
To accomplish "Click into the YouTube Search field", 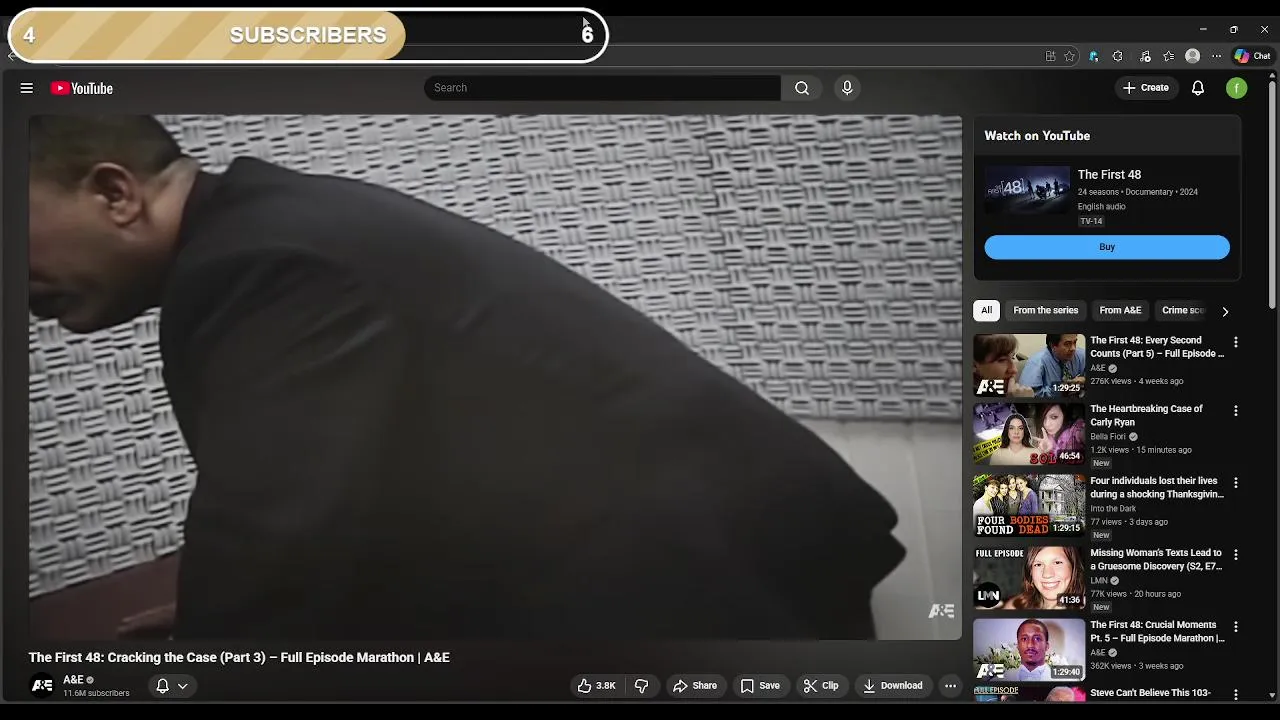I will [602, 88].
